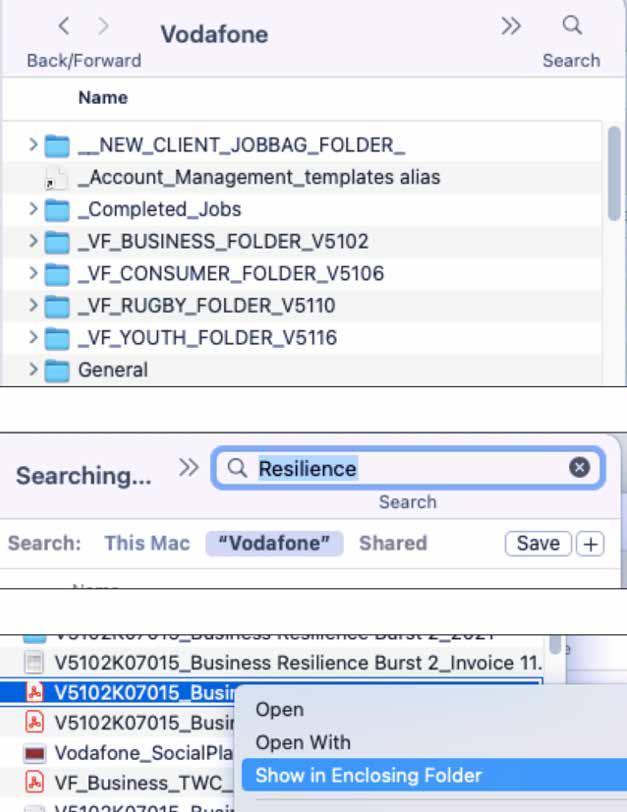The image size is (627, 812).
Task: Go back in the Vodafone Finder window
Action: (64, 25)
